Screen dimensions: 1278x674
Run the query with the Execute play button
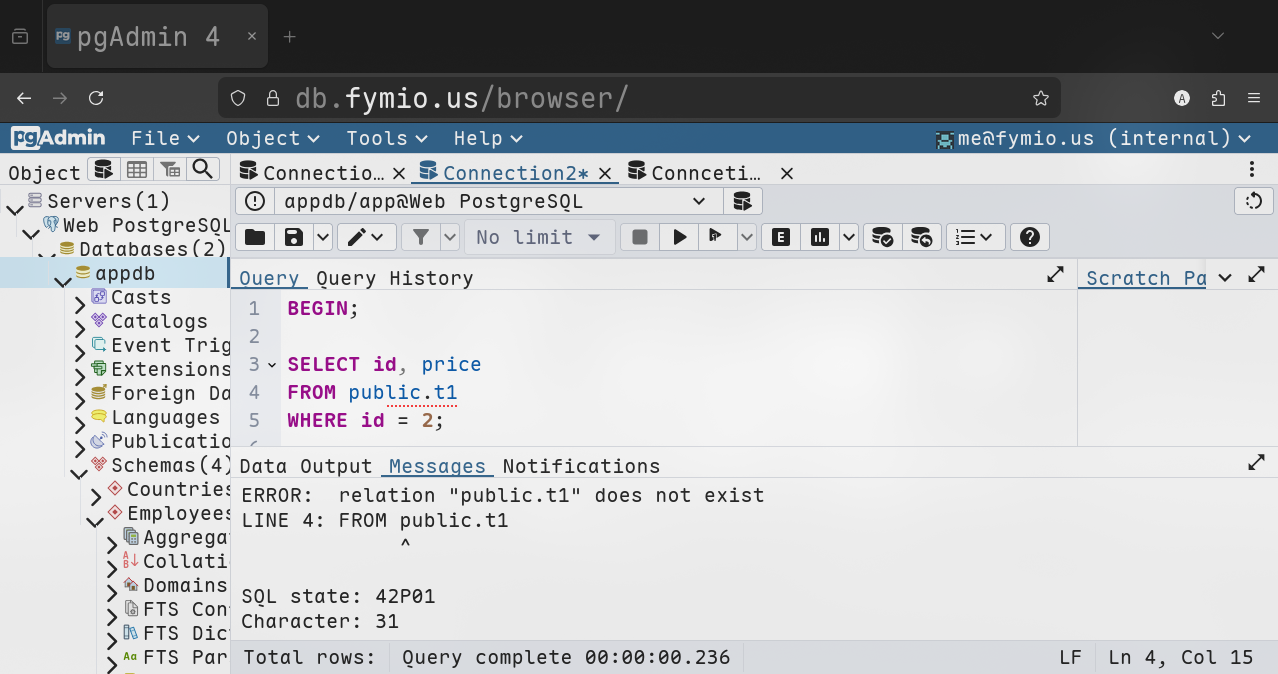pos(680,237)
